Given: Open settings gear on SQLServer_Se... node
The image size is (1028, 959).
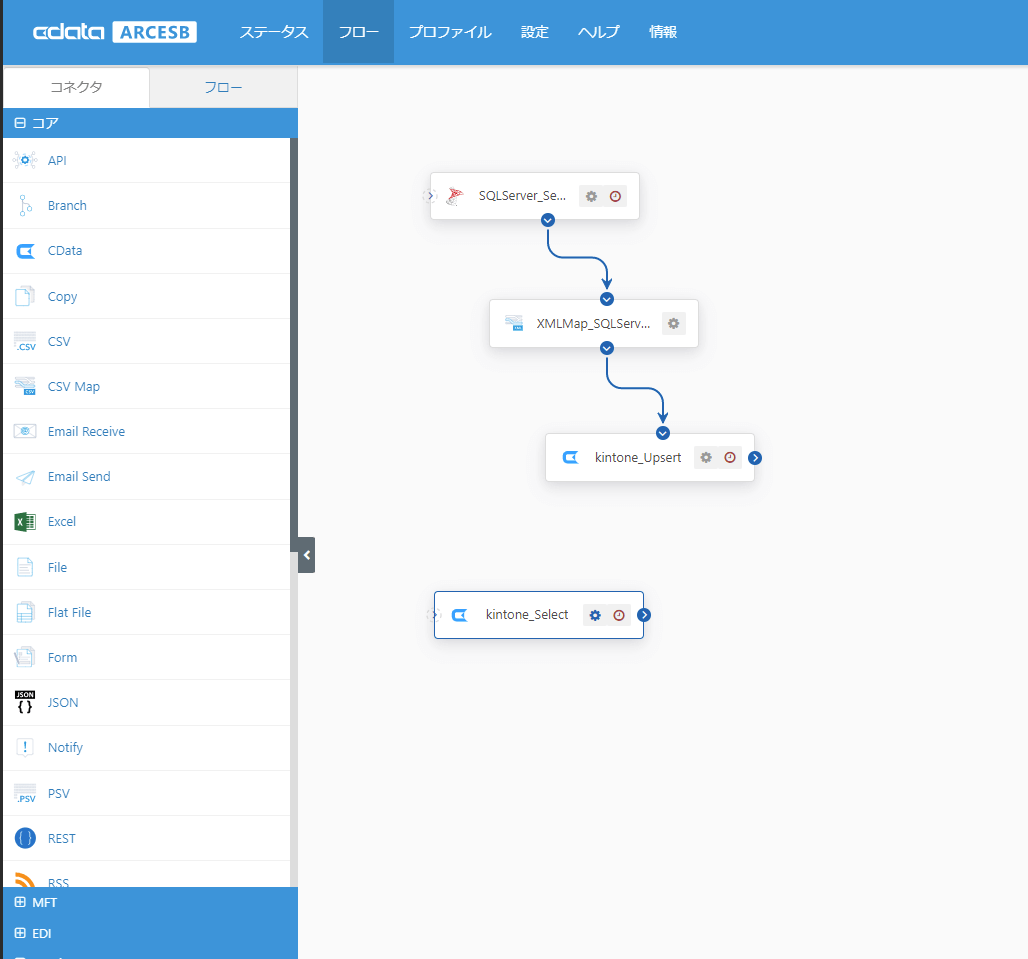Looking at the screenshot, I should click(591, 196).
